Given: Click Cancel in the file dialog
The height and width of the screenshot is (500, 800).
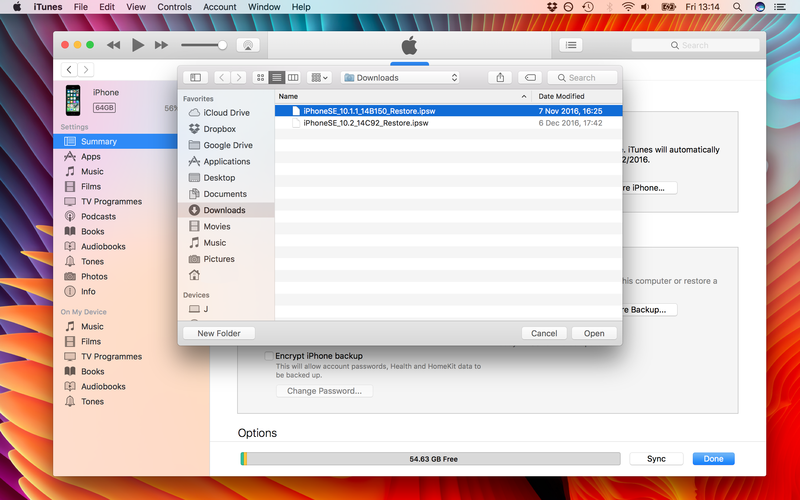Looking at the screenshot, I should (x=544, y=333).
